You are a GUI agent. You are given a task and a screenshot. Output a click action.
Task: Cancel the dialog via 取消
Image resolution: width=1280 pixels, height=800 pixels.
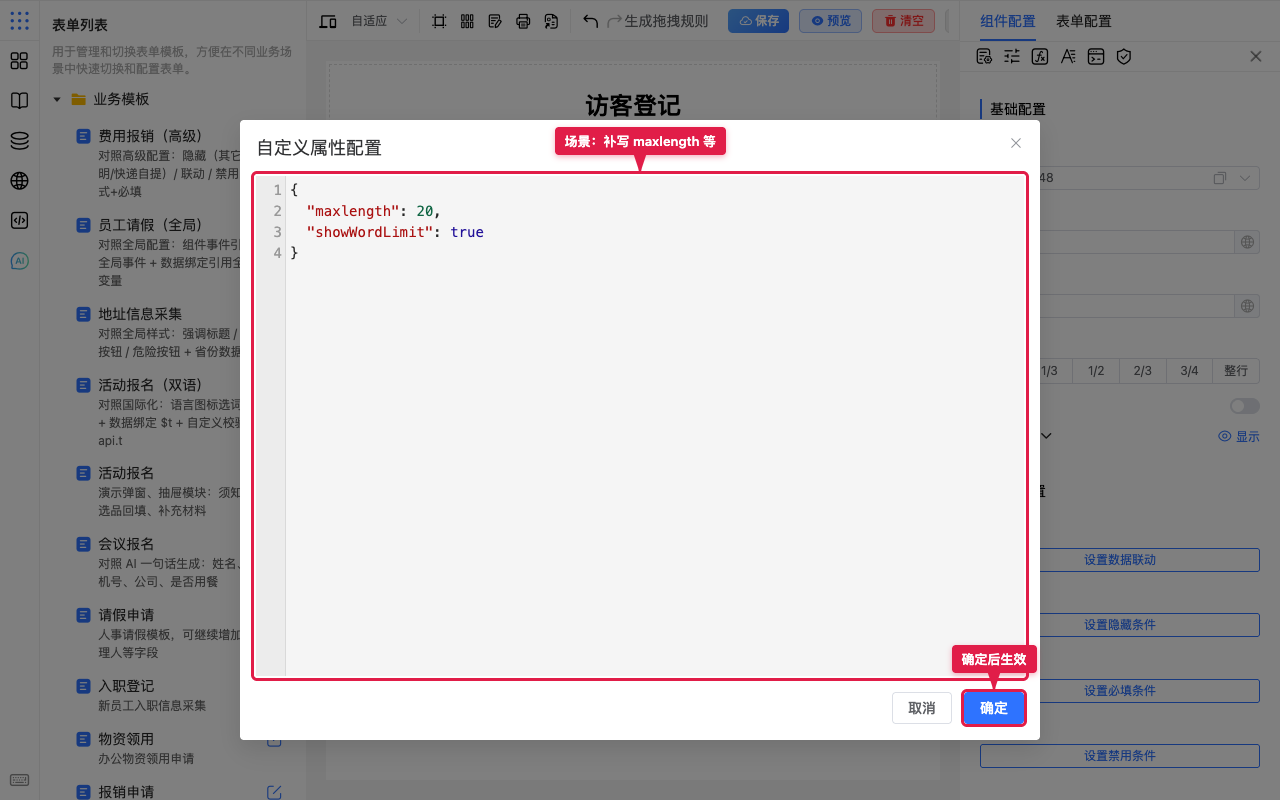[922, 708]
